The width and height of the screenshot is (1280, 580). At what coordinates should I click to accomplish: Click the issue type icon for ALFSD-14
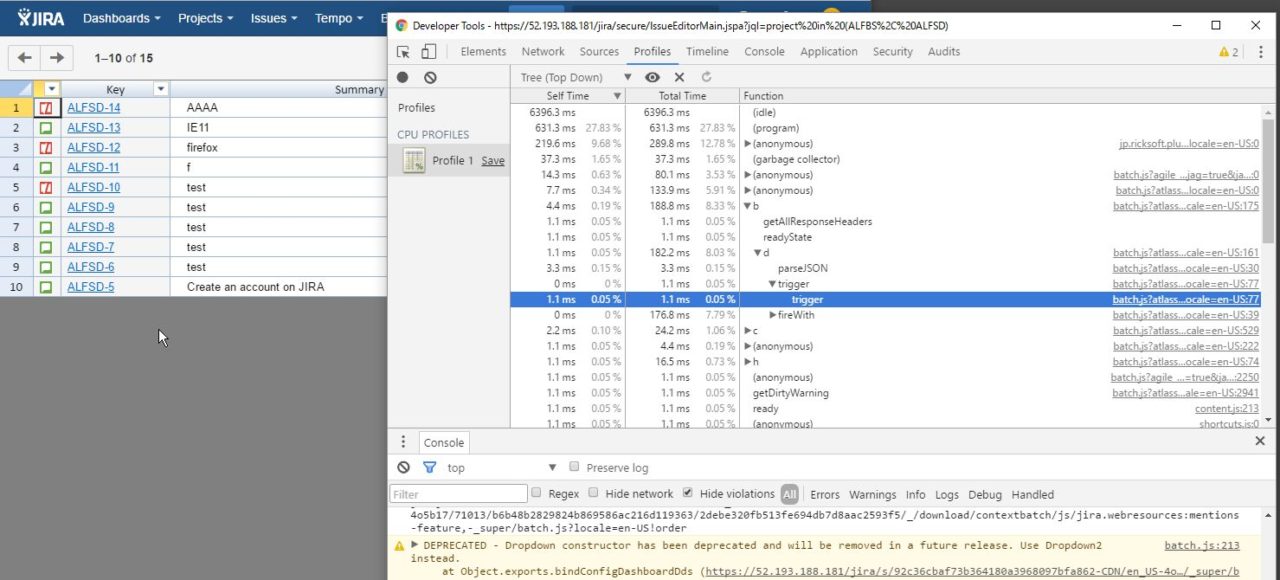point(46,108)
